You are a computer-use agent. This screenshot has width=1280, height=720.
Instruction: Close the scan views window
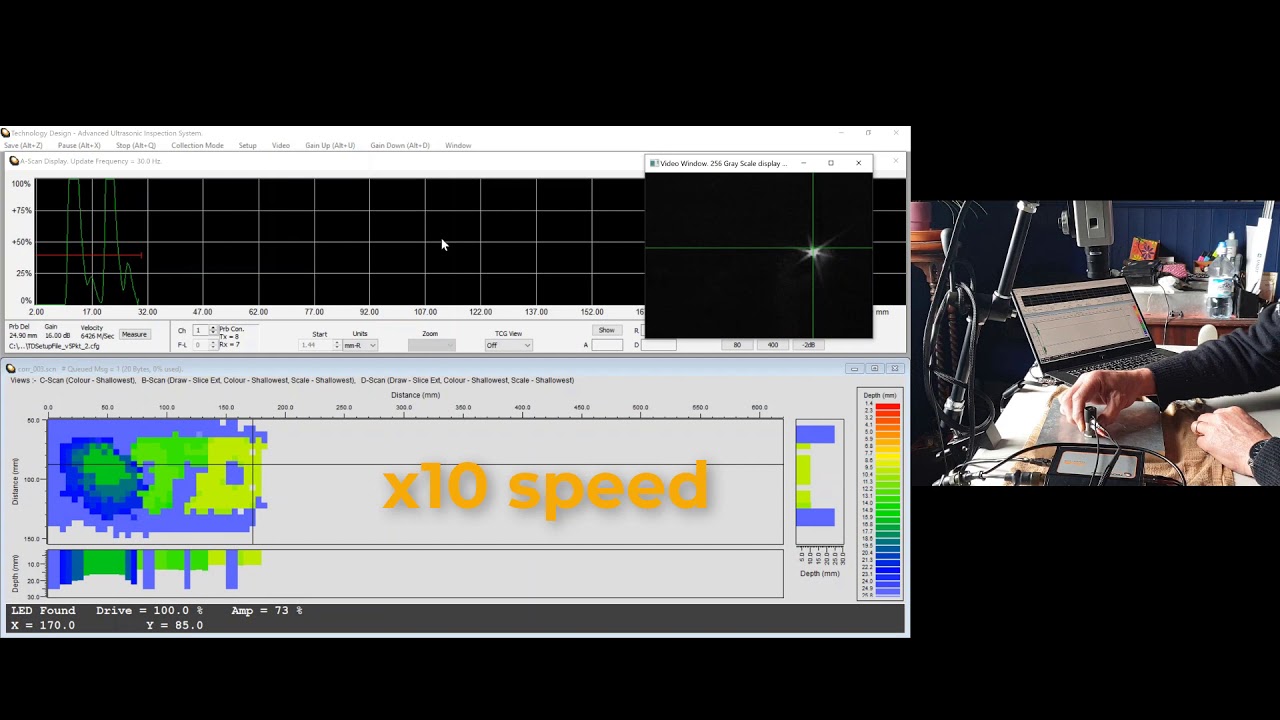tap(895, 369)
